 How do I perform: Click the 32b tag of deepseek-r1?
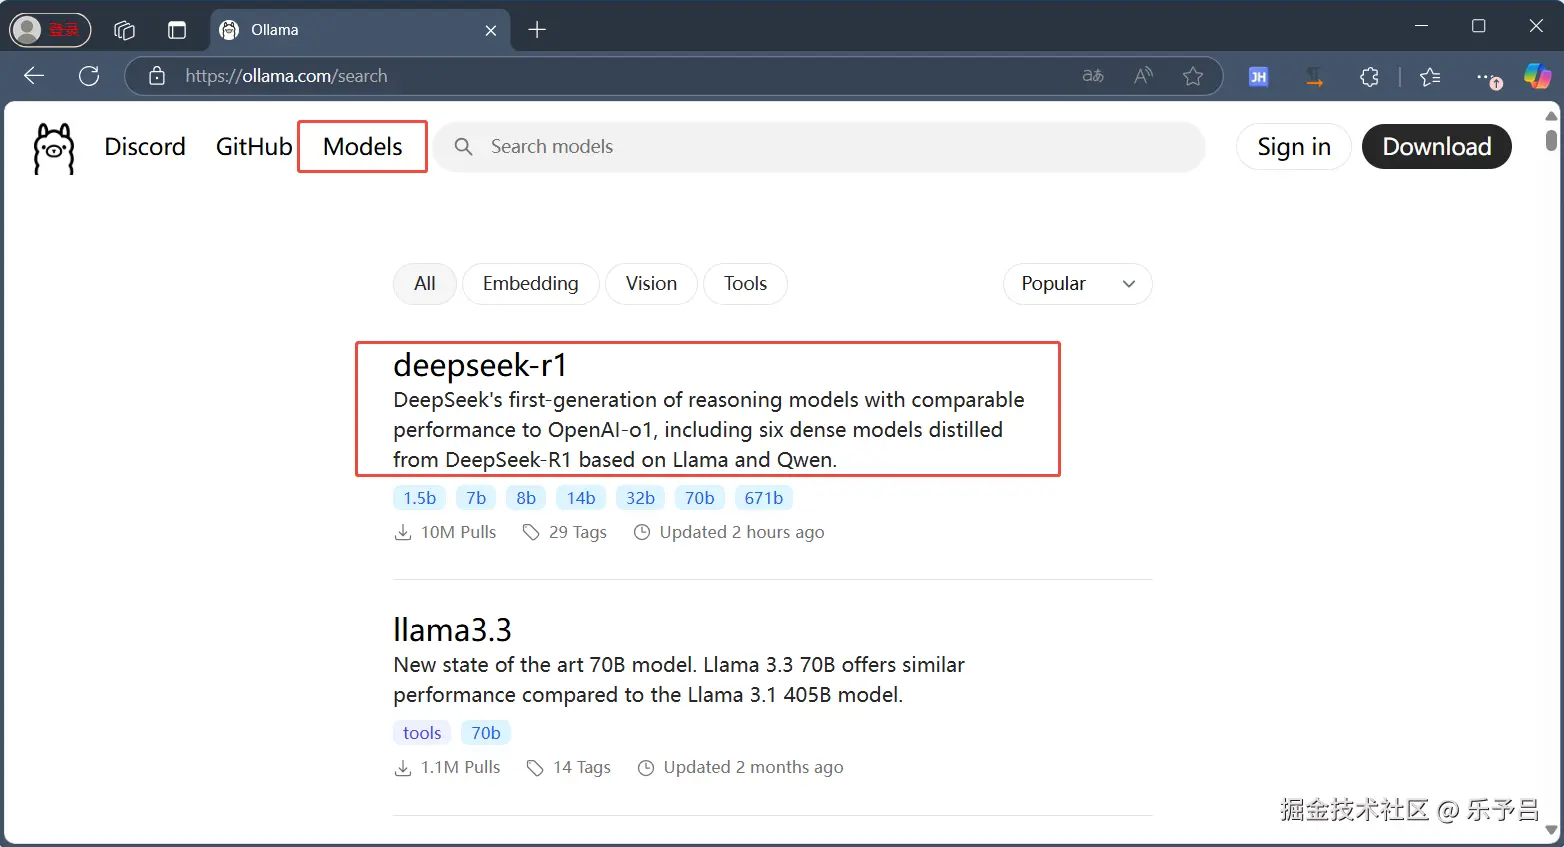(x=640, y=498)
